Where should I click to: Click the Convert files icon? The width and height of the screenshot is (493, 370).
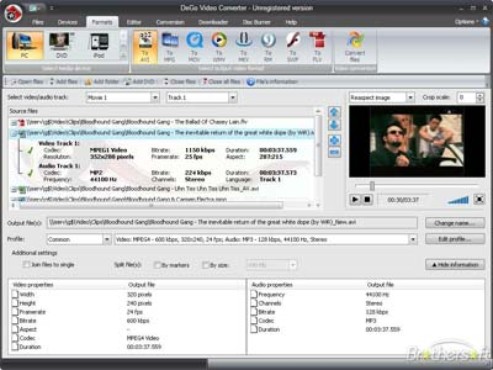tap(355, 47)
